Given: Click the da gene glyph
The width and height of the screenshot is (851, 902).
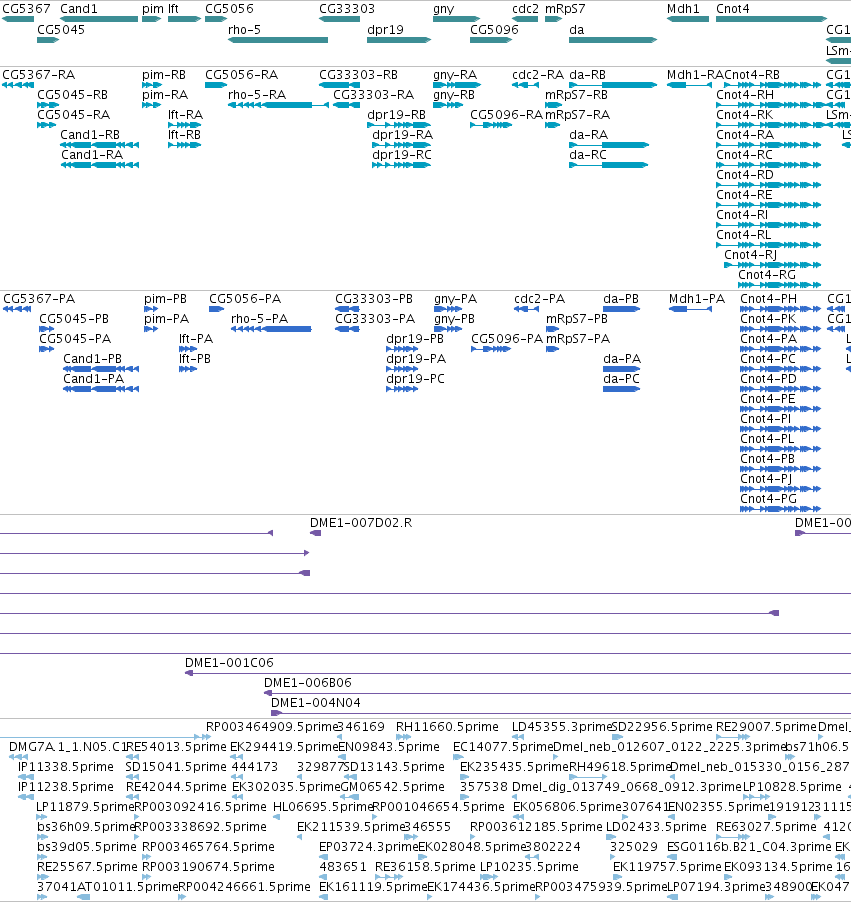Looking at the screenshot, I should point(613,40).
